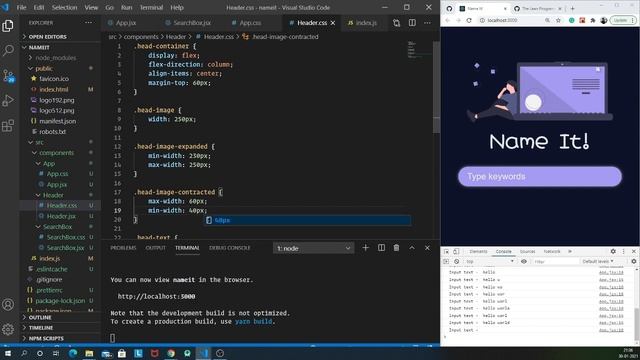
Task: Switch to the Debug Console tab
Action: pos(230,248)
